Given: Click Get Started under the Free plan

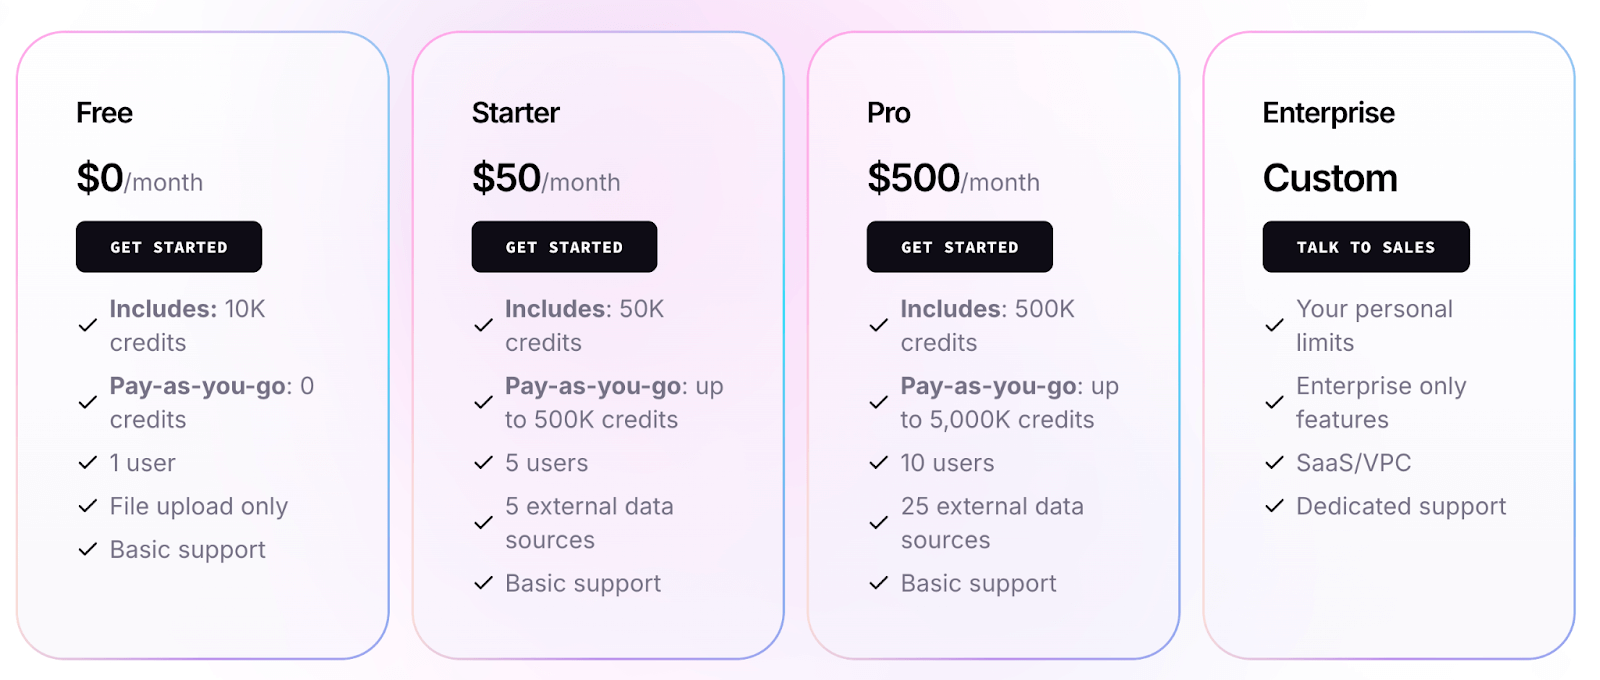Looking at the screenshot, I should tap(168, 247).
